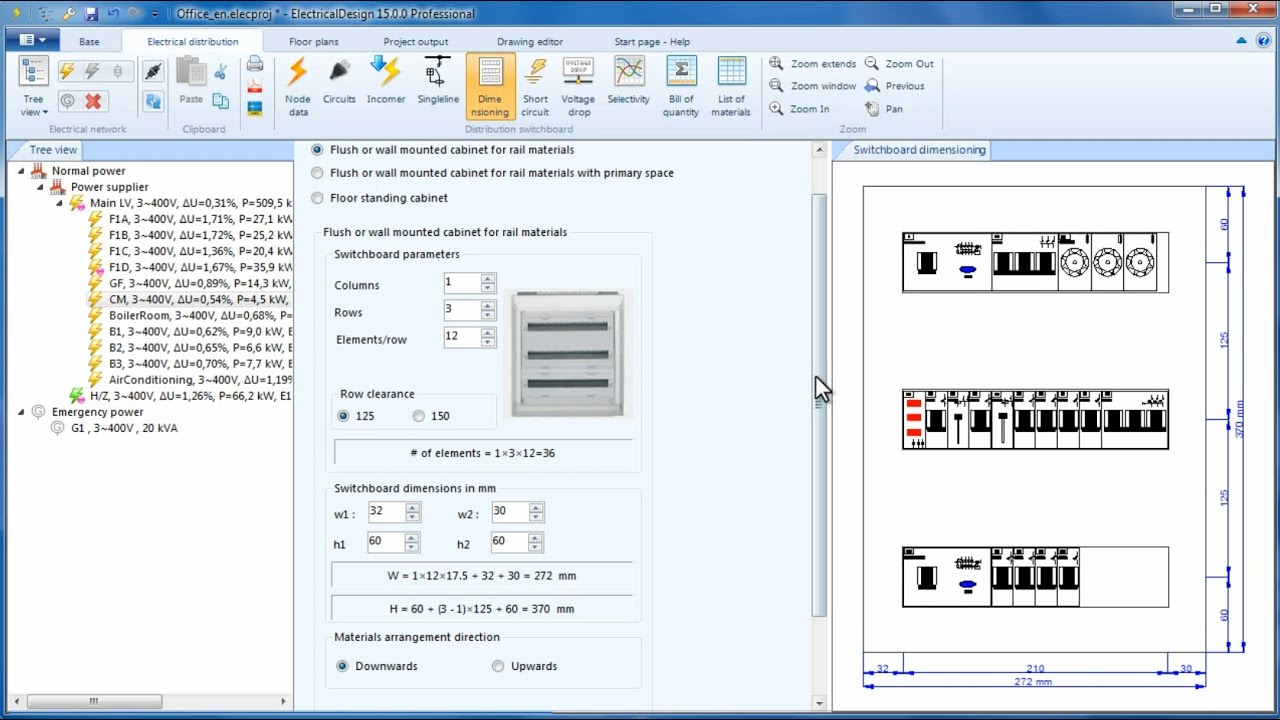Open the Voltage drop tool
The width and height of the screenshot is (1280, 720).
pos(578,85)
